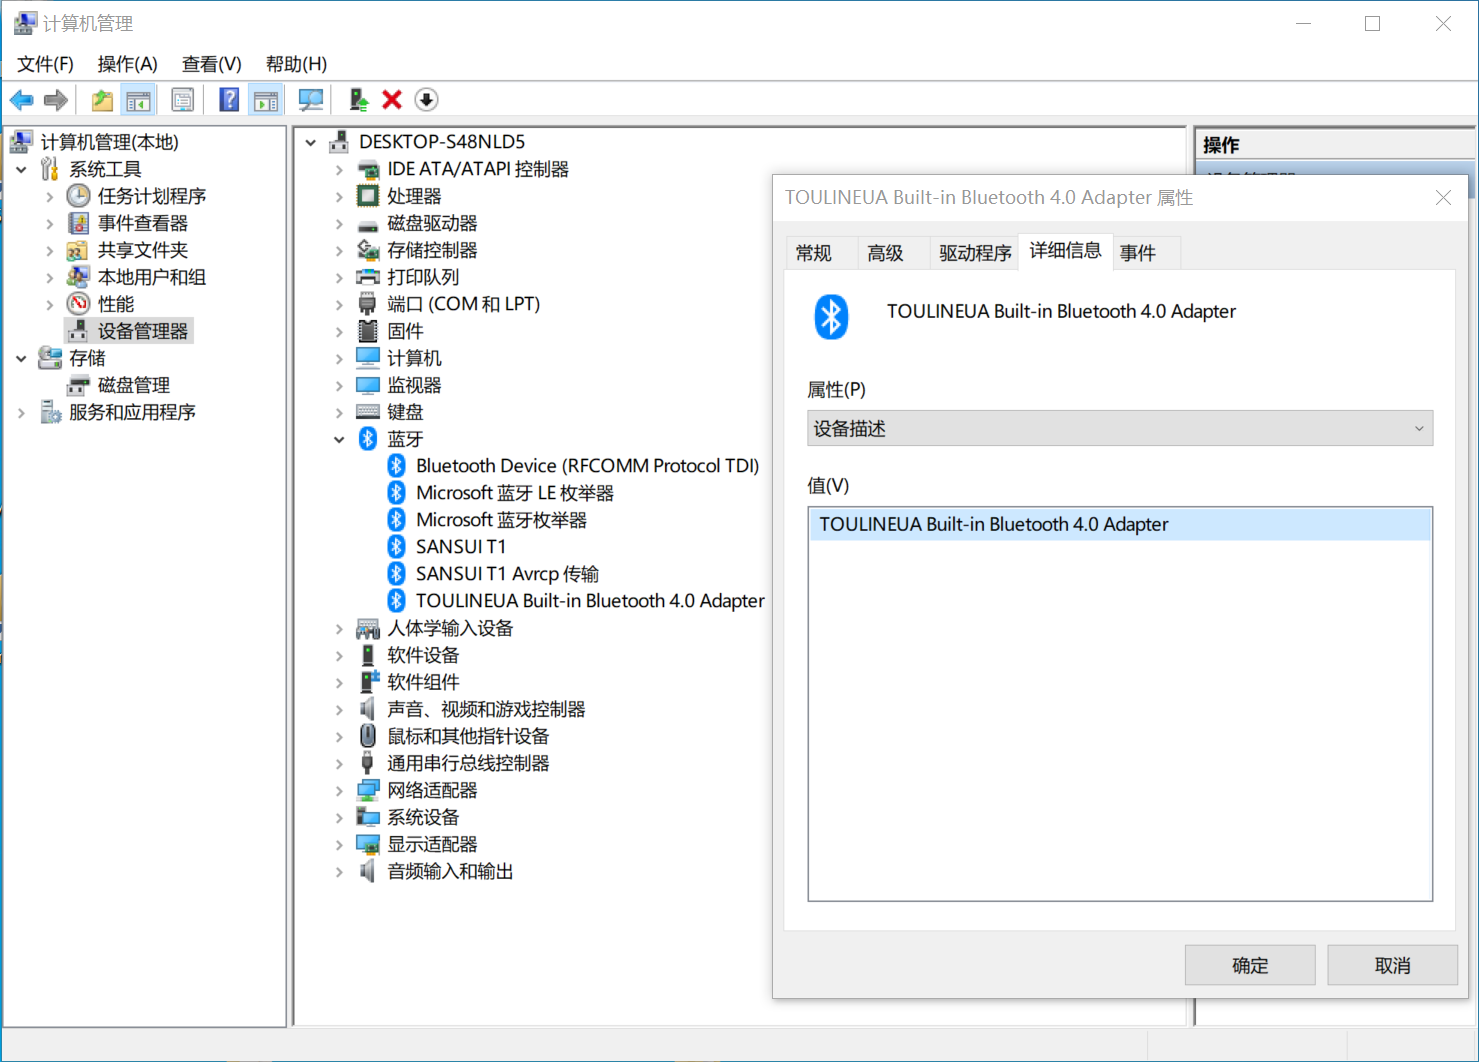
Task: Select 本地用户和组 in the left tree
Action: pos(151,277)
